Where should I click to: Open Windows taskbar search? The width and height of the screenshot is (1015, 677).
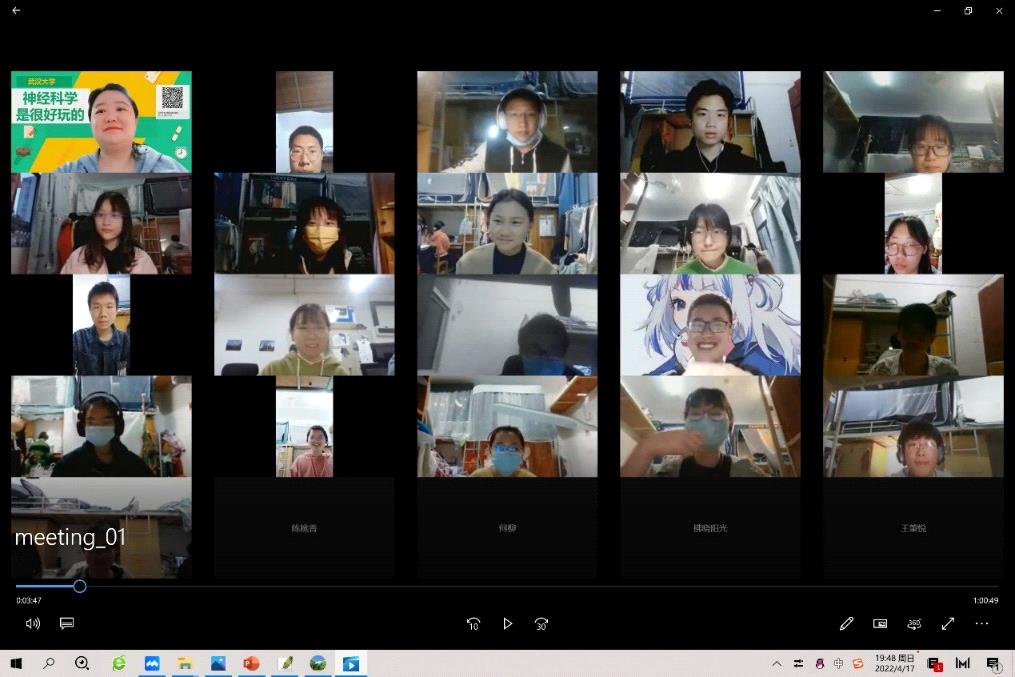click(49, 663)
